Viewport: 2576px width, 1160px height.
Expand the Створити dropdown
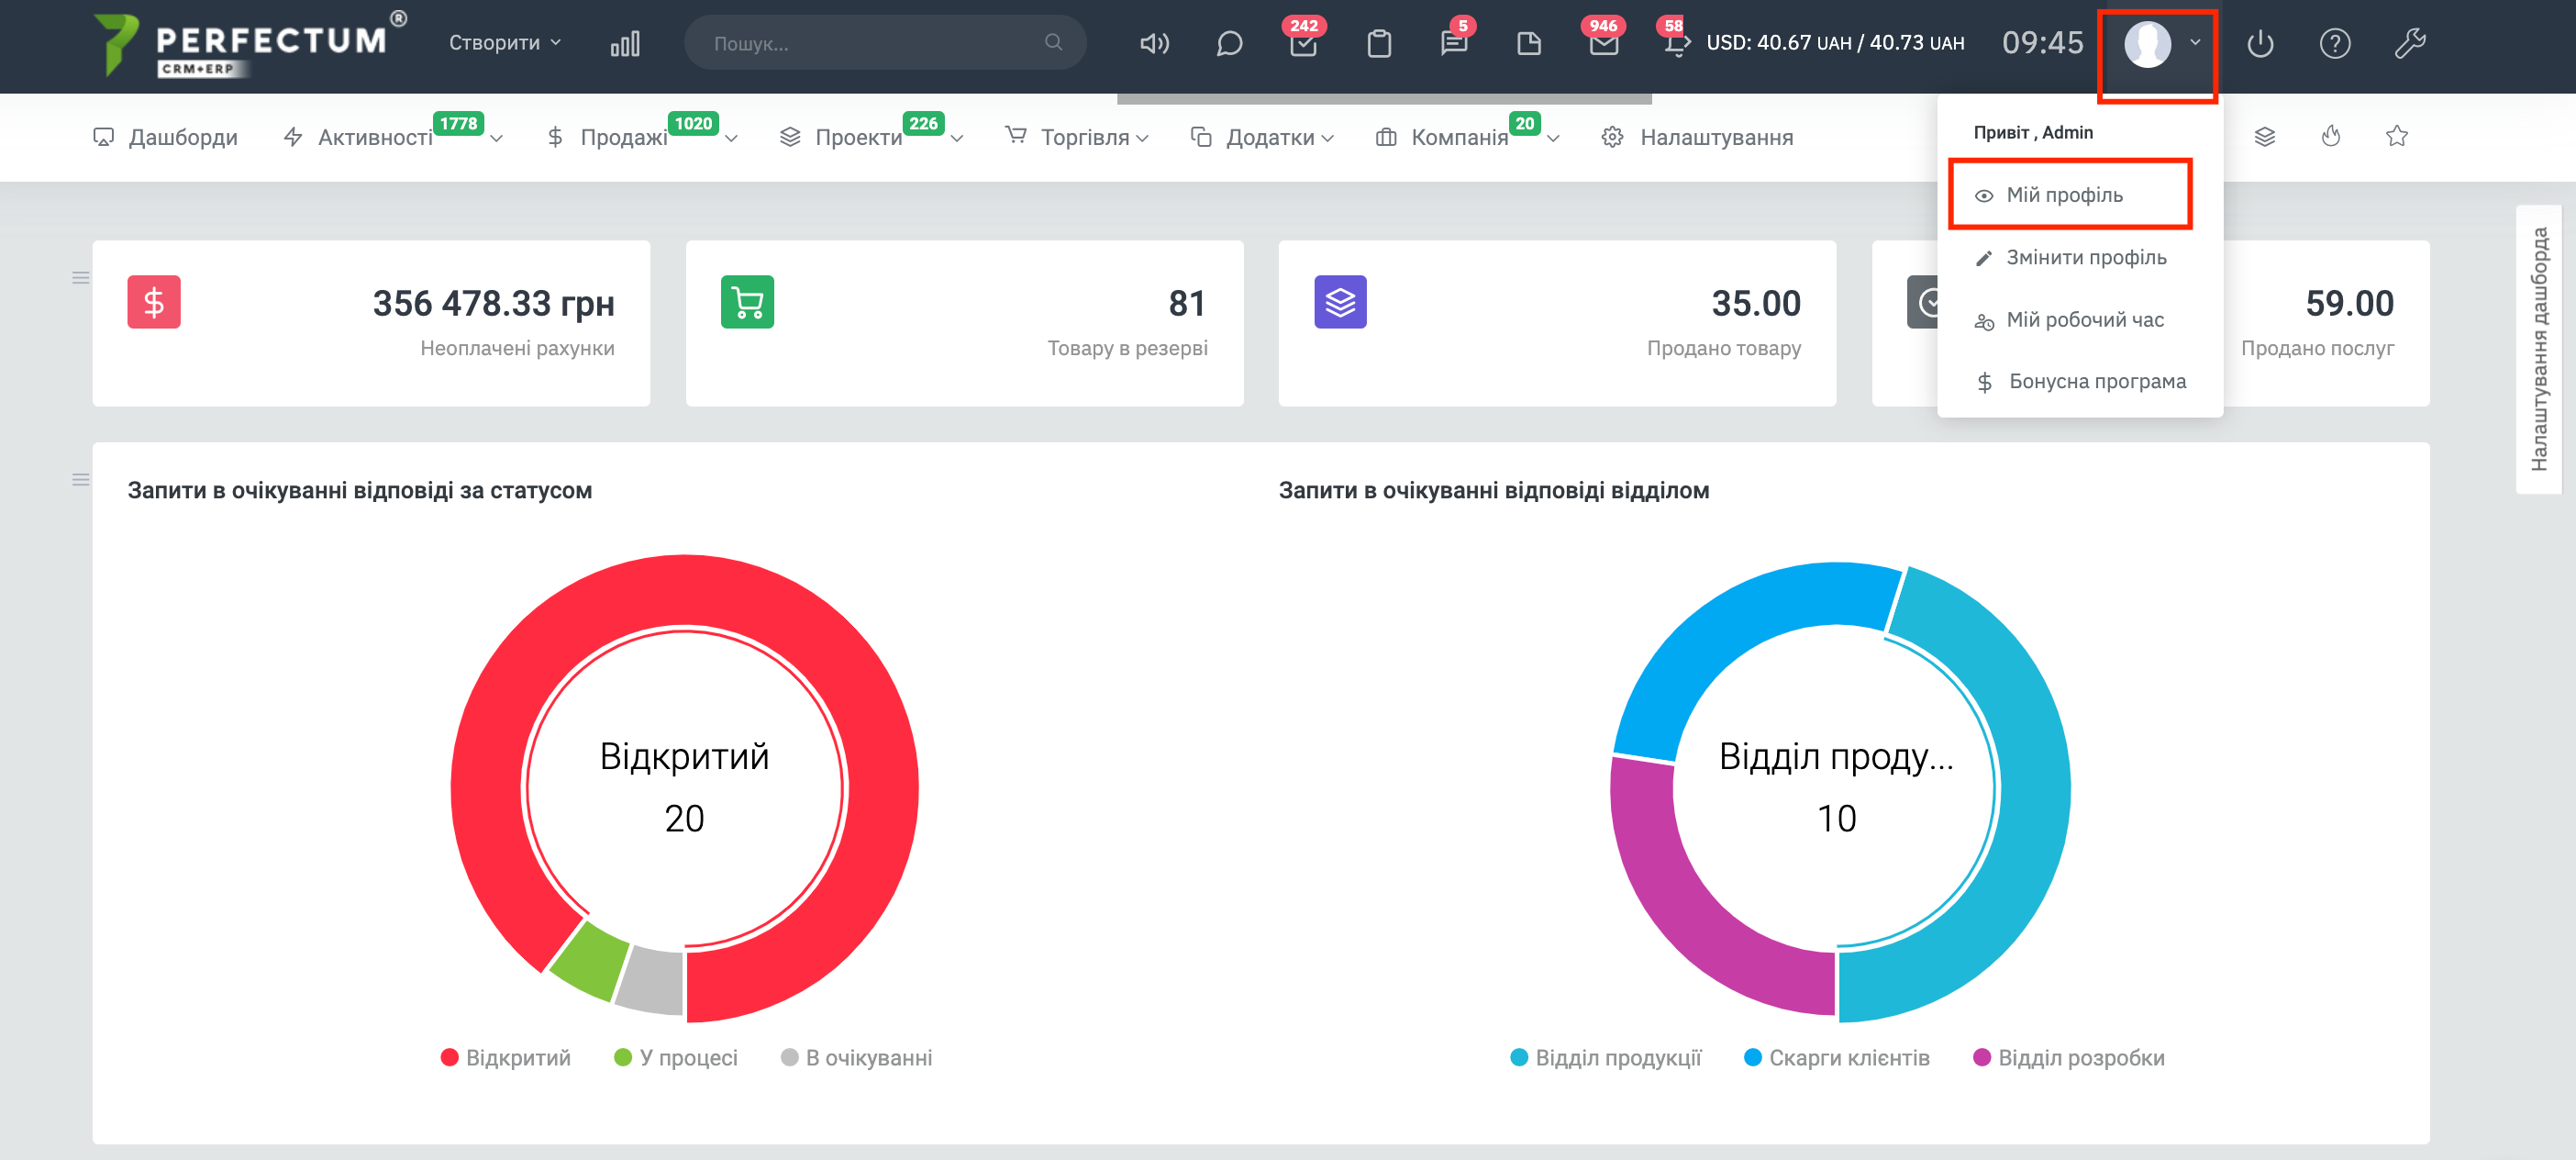(505, 43)
